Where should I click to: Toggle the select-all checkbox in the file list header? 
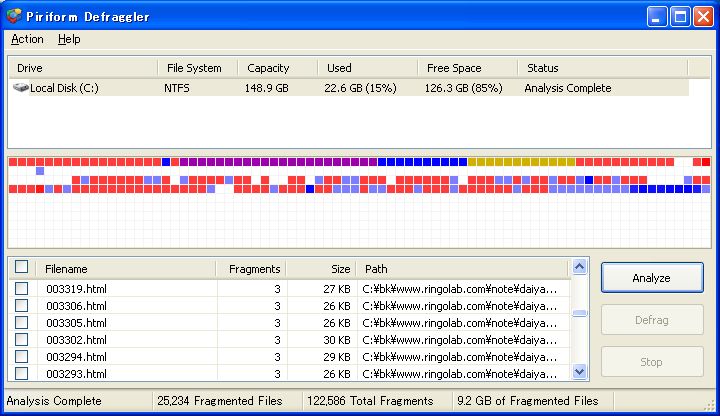pyautogui.click(x=22, y=267)
